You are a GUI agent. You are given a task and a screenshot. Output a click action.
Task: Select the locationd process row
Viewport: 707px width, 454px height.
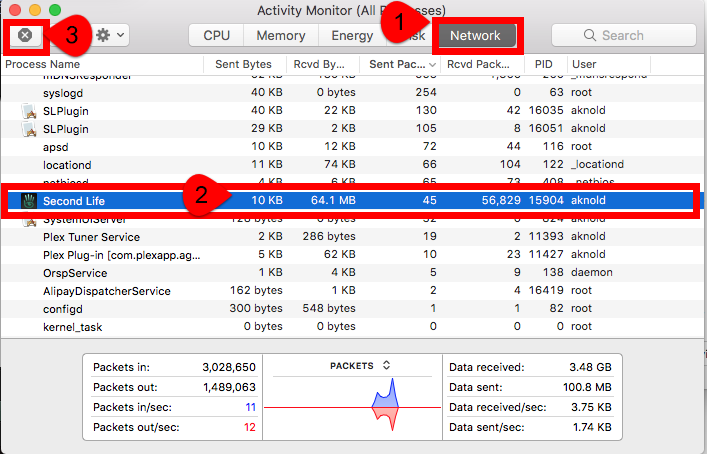click(x=352, y=165)
